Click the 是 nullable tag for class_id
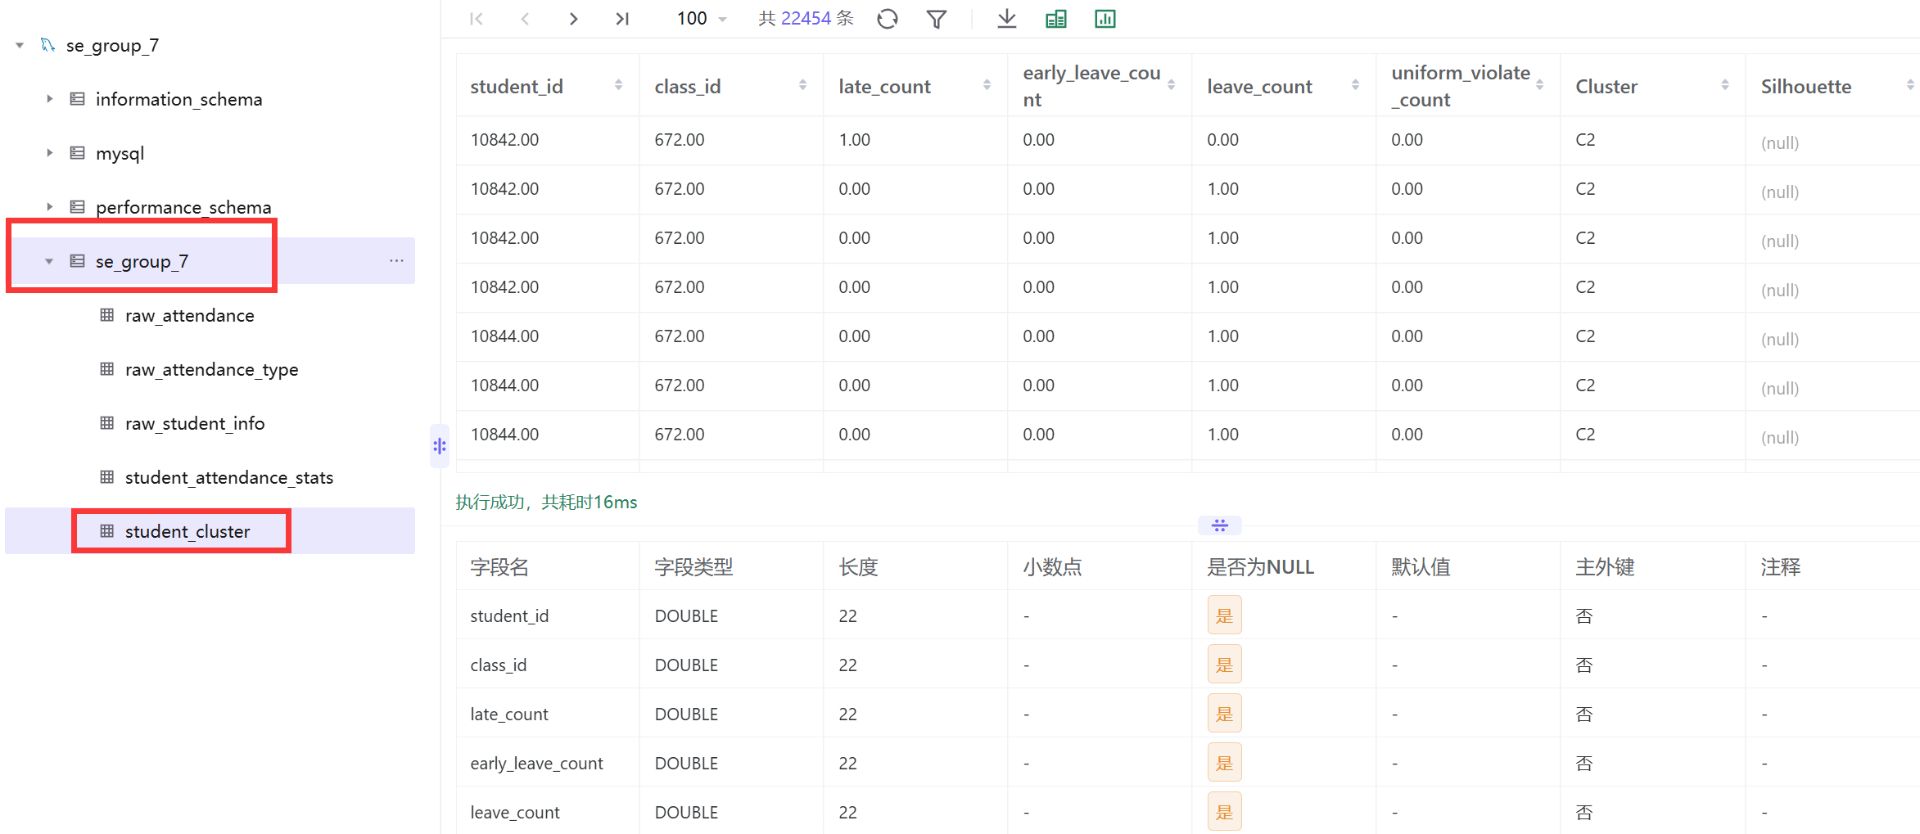 tap(1224, 665)
